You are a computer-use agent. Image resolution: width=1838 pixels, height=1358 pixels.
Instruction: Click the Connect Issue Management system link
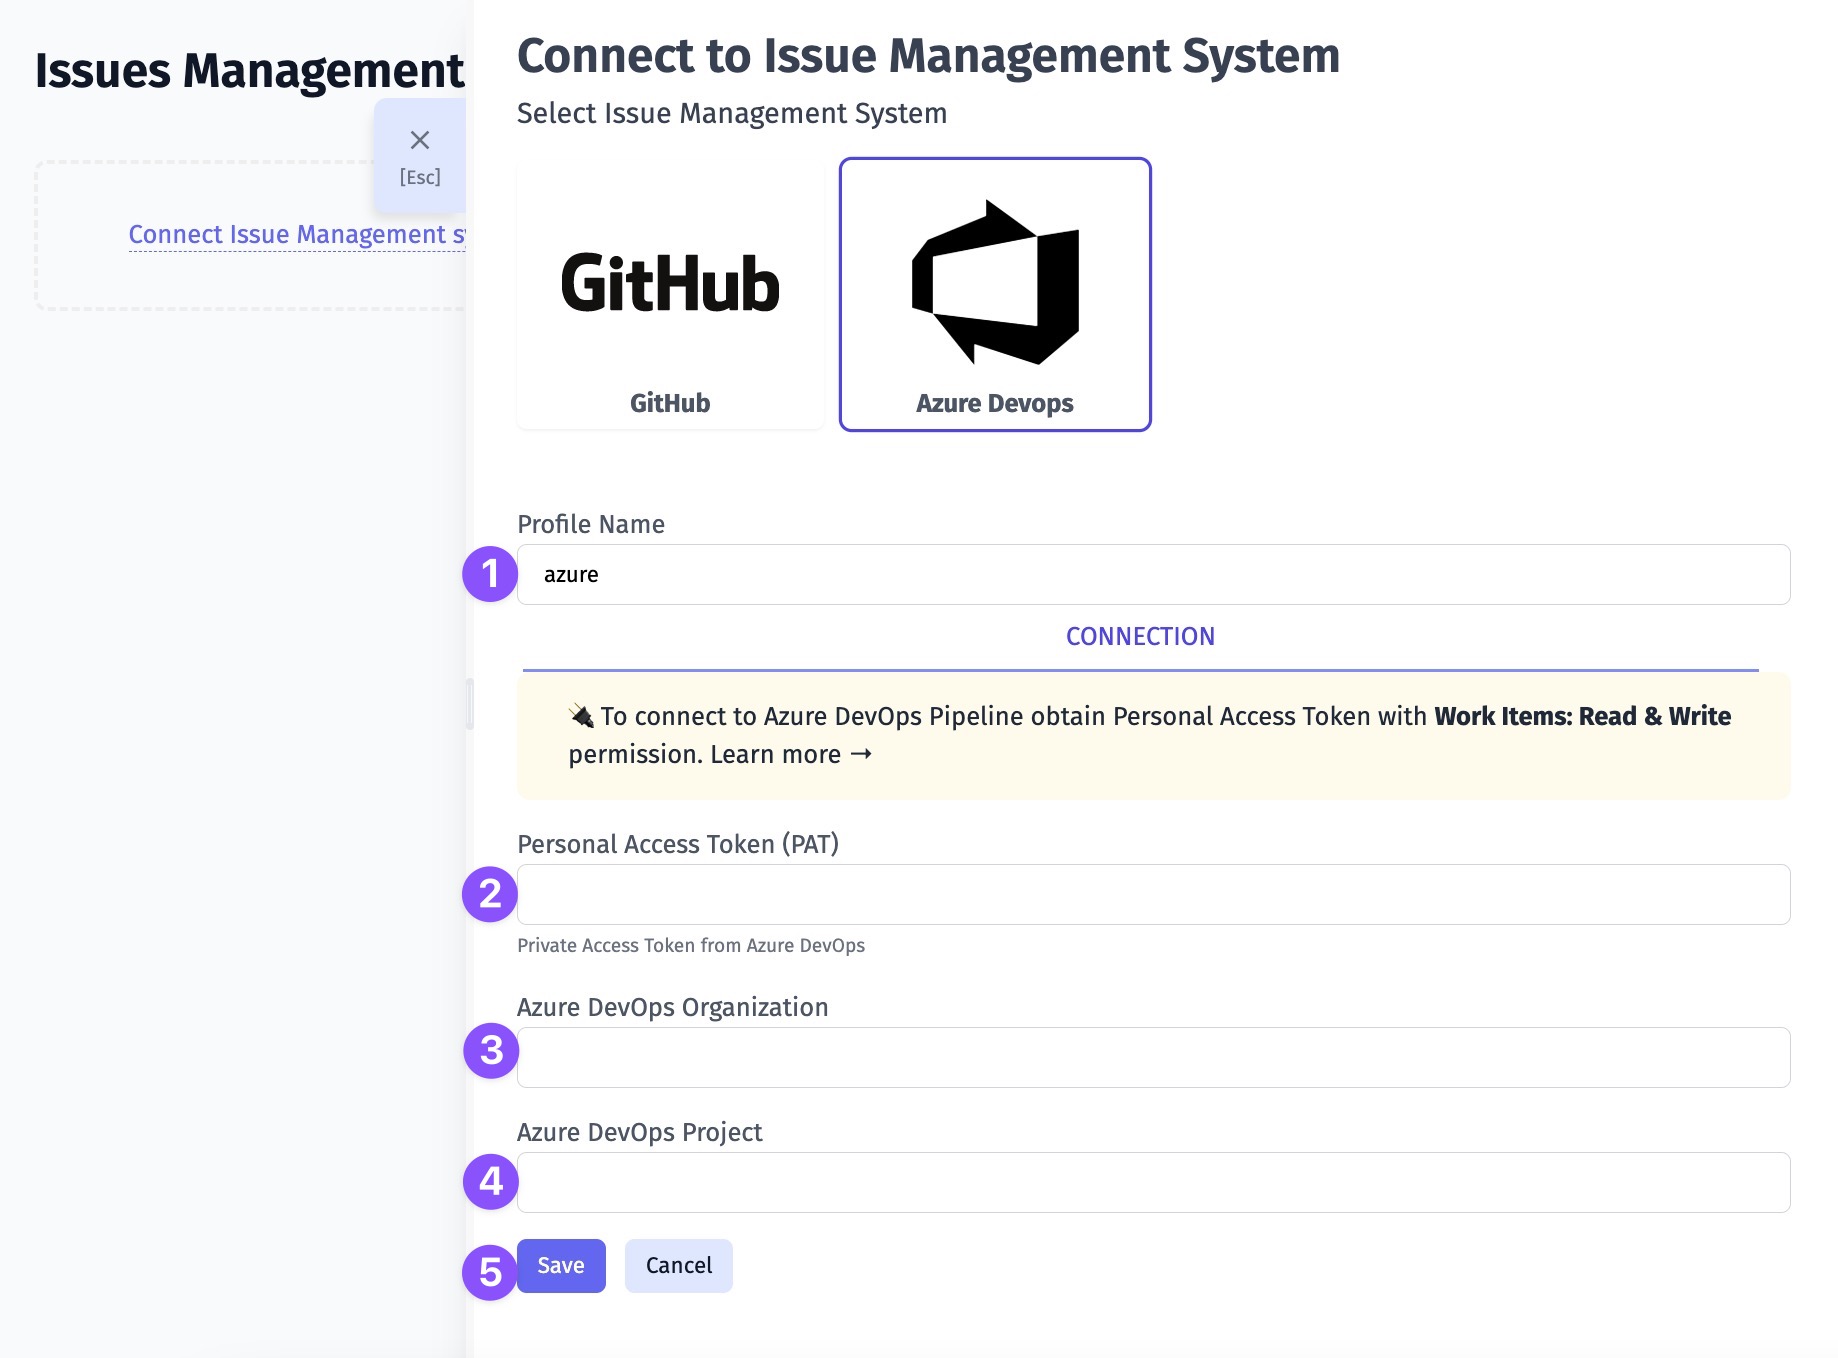297,235
